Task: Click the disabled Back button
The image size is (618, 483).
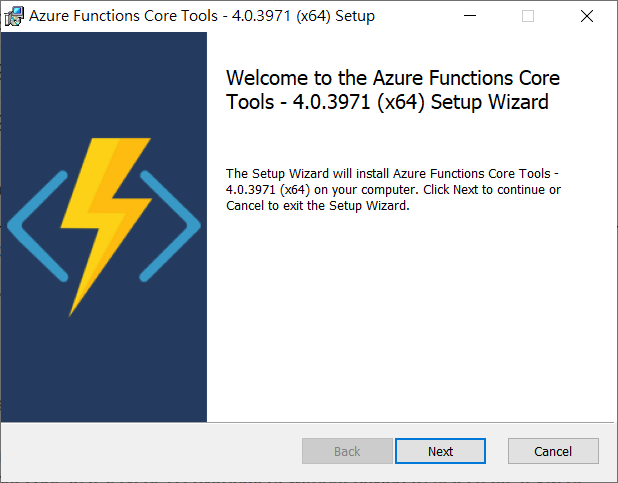Action: click(347, 451)
